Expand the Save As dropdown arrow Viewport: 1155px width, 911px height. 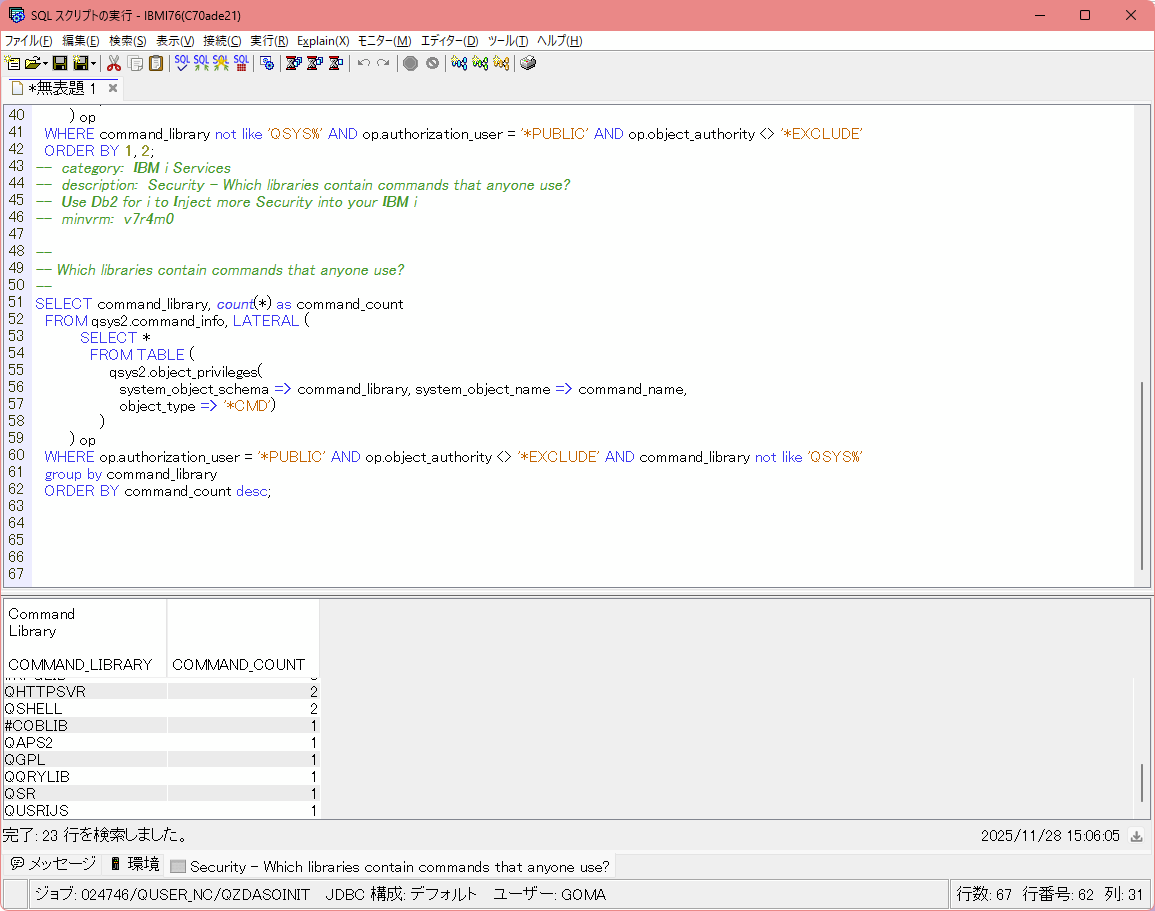(x=94, y=63)
